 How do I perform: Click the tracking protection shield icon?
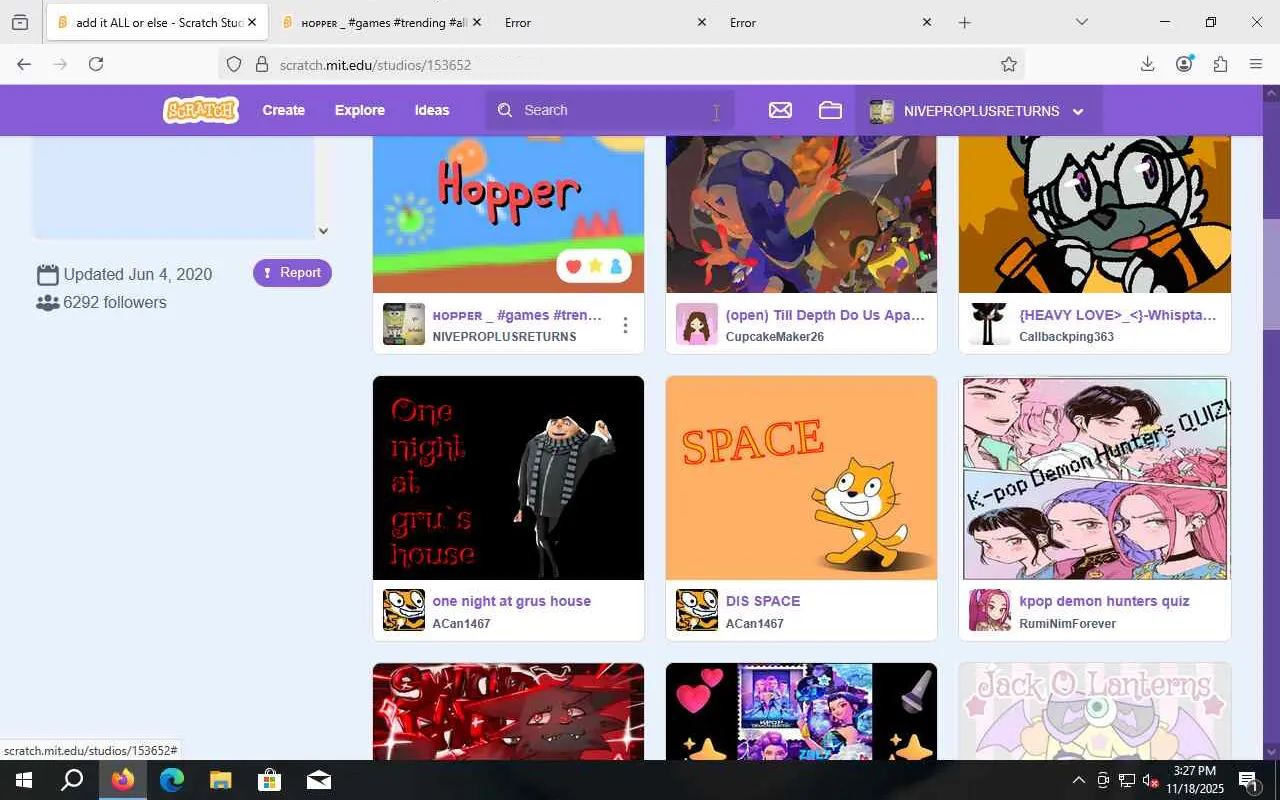[x=234, y=64]
